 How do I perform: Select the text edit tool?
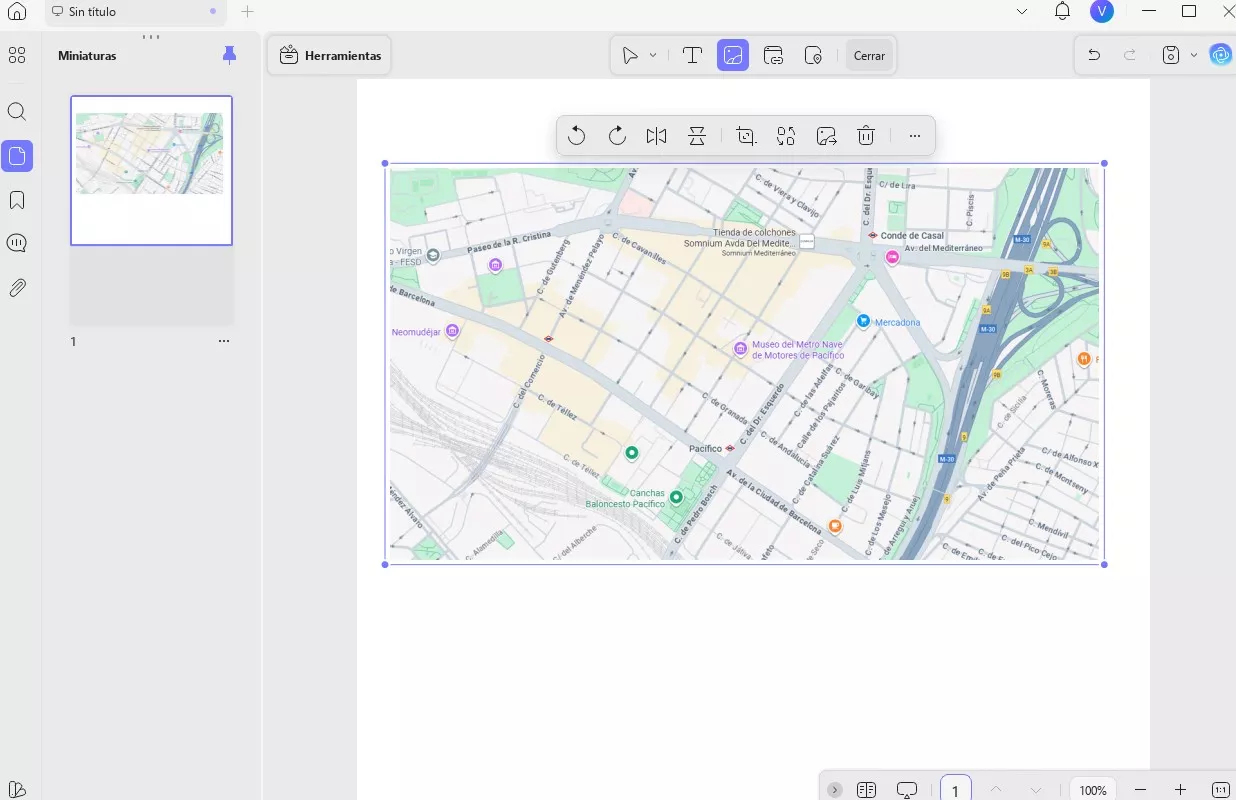click(x=692, y=56)
